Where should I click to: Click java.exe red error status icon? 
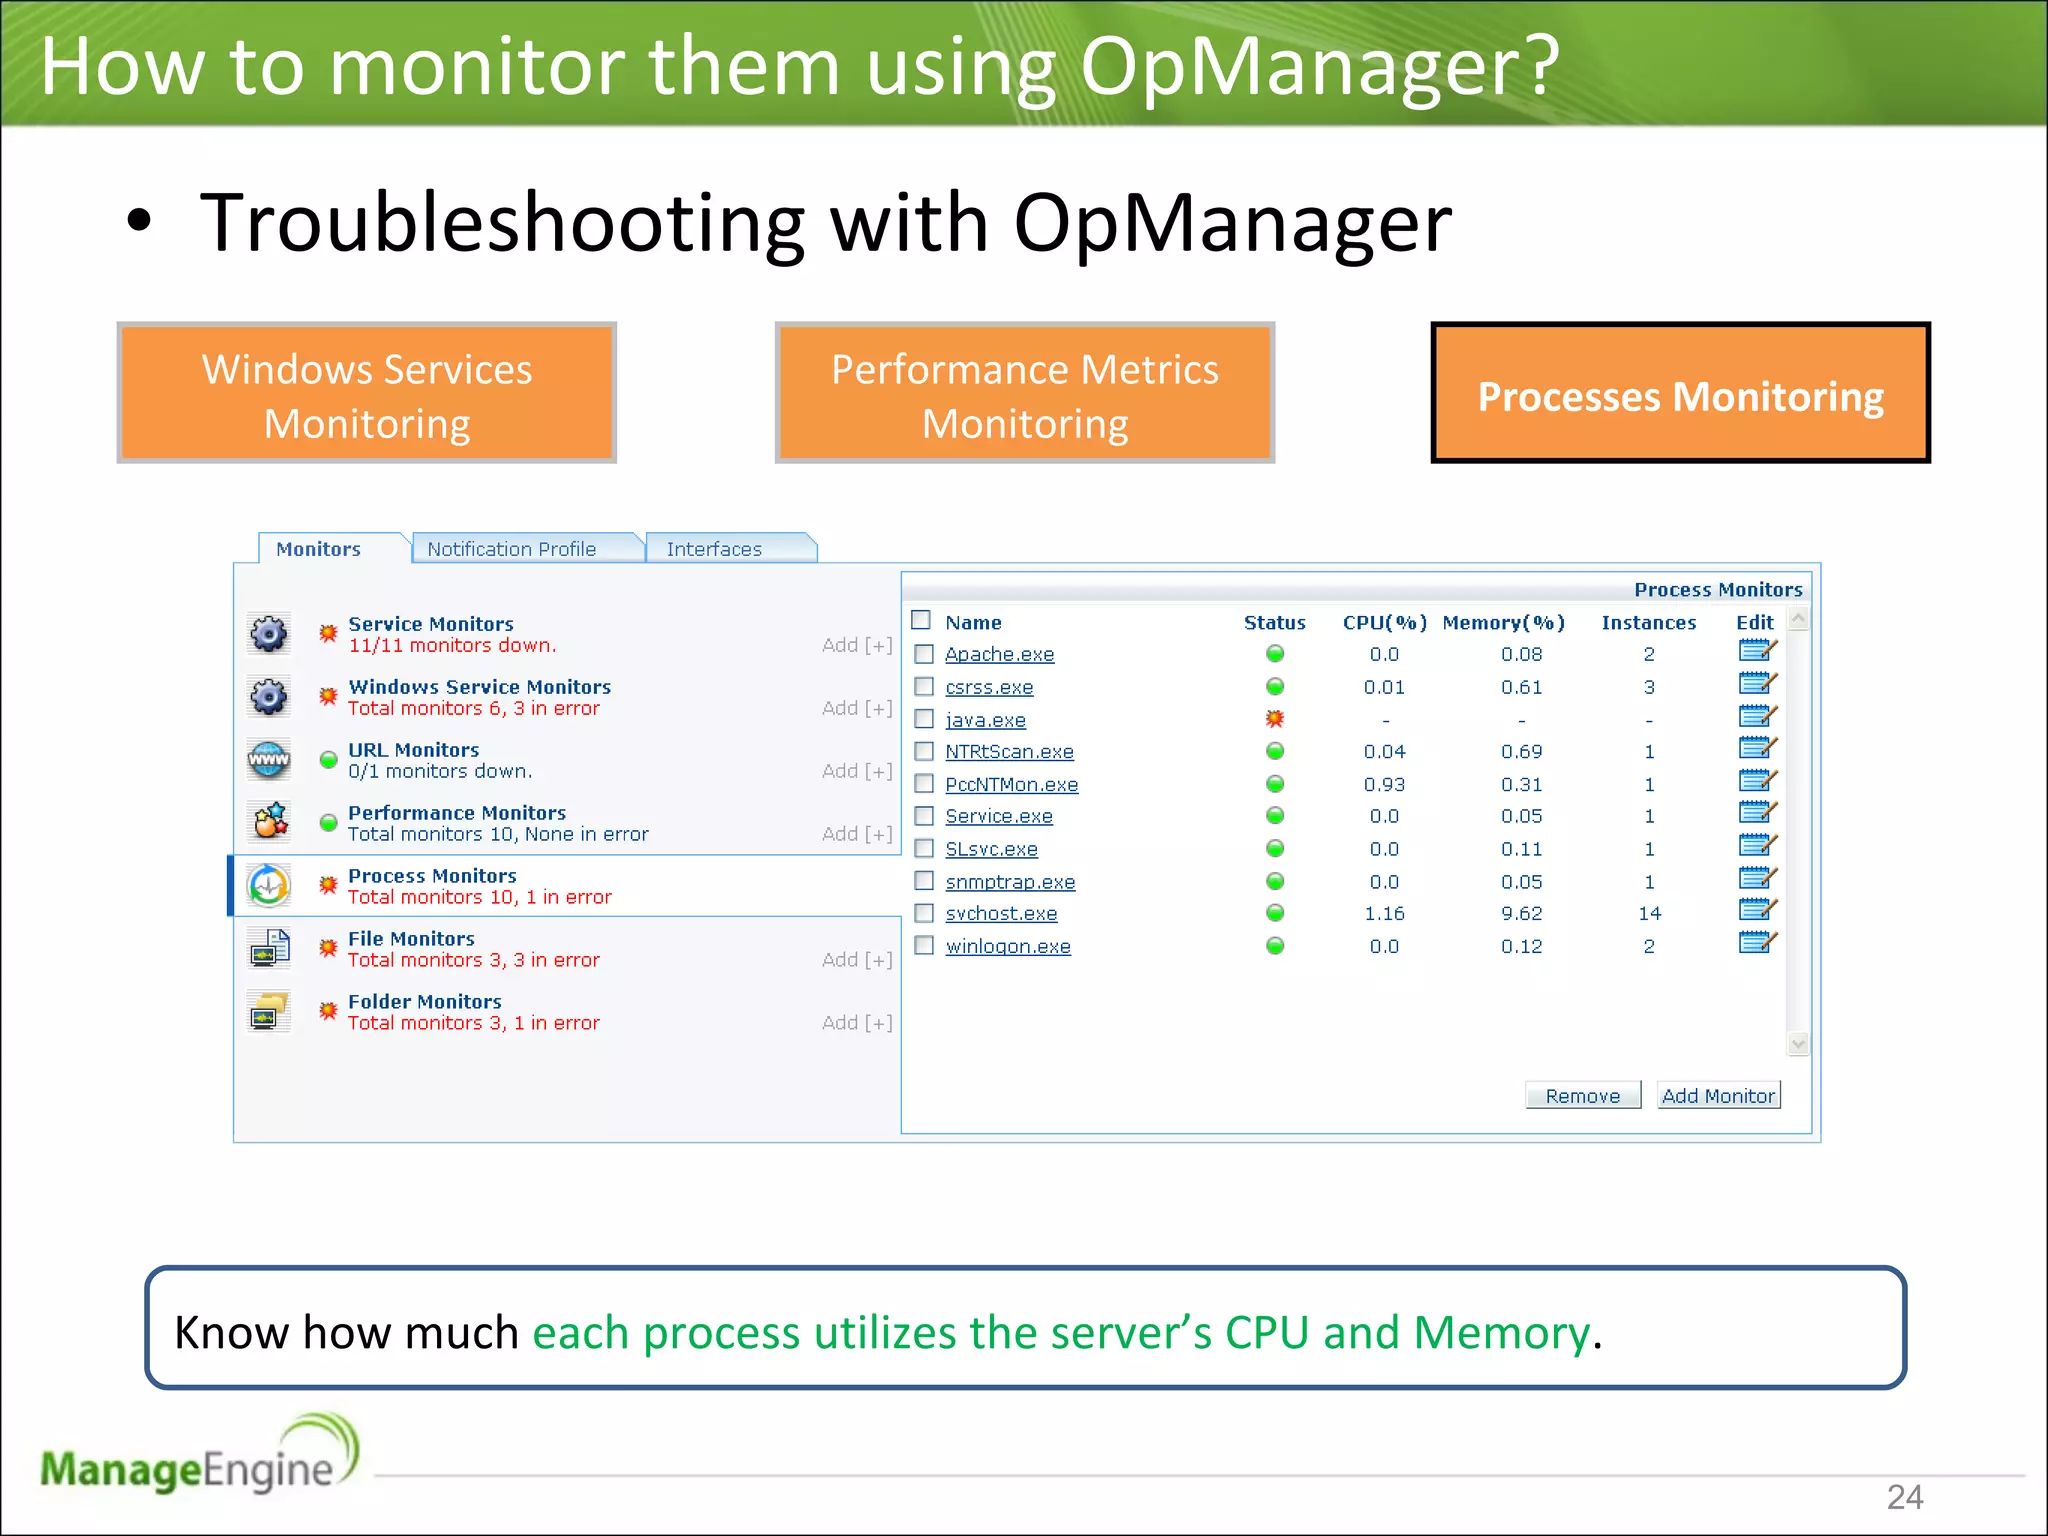tap(1275, 719)
